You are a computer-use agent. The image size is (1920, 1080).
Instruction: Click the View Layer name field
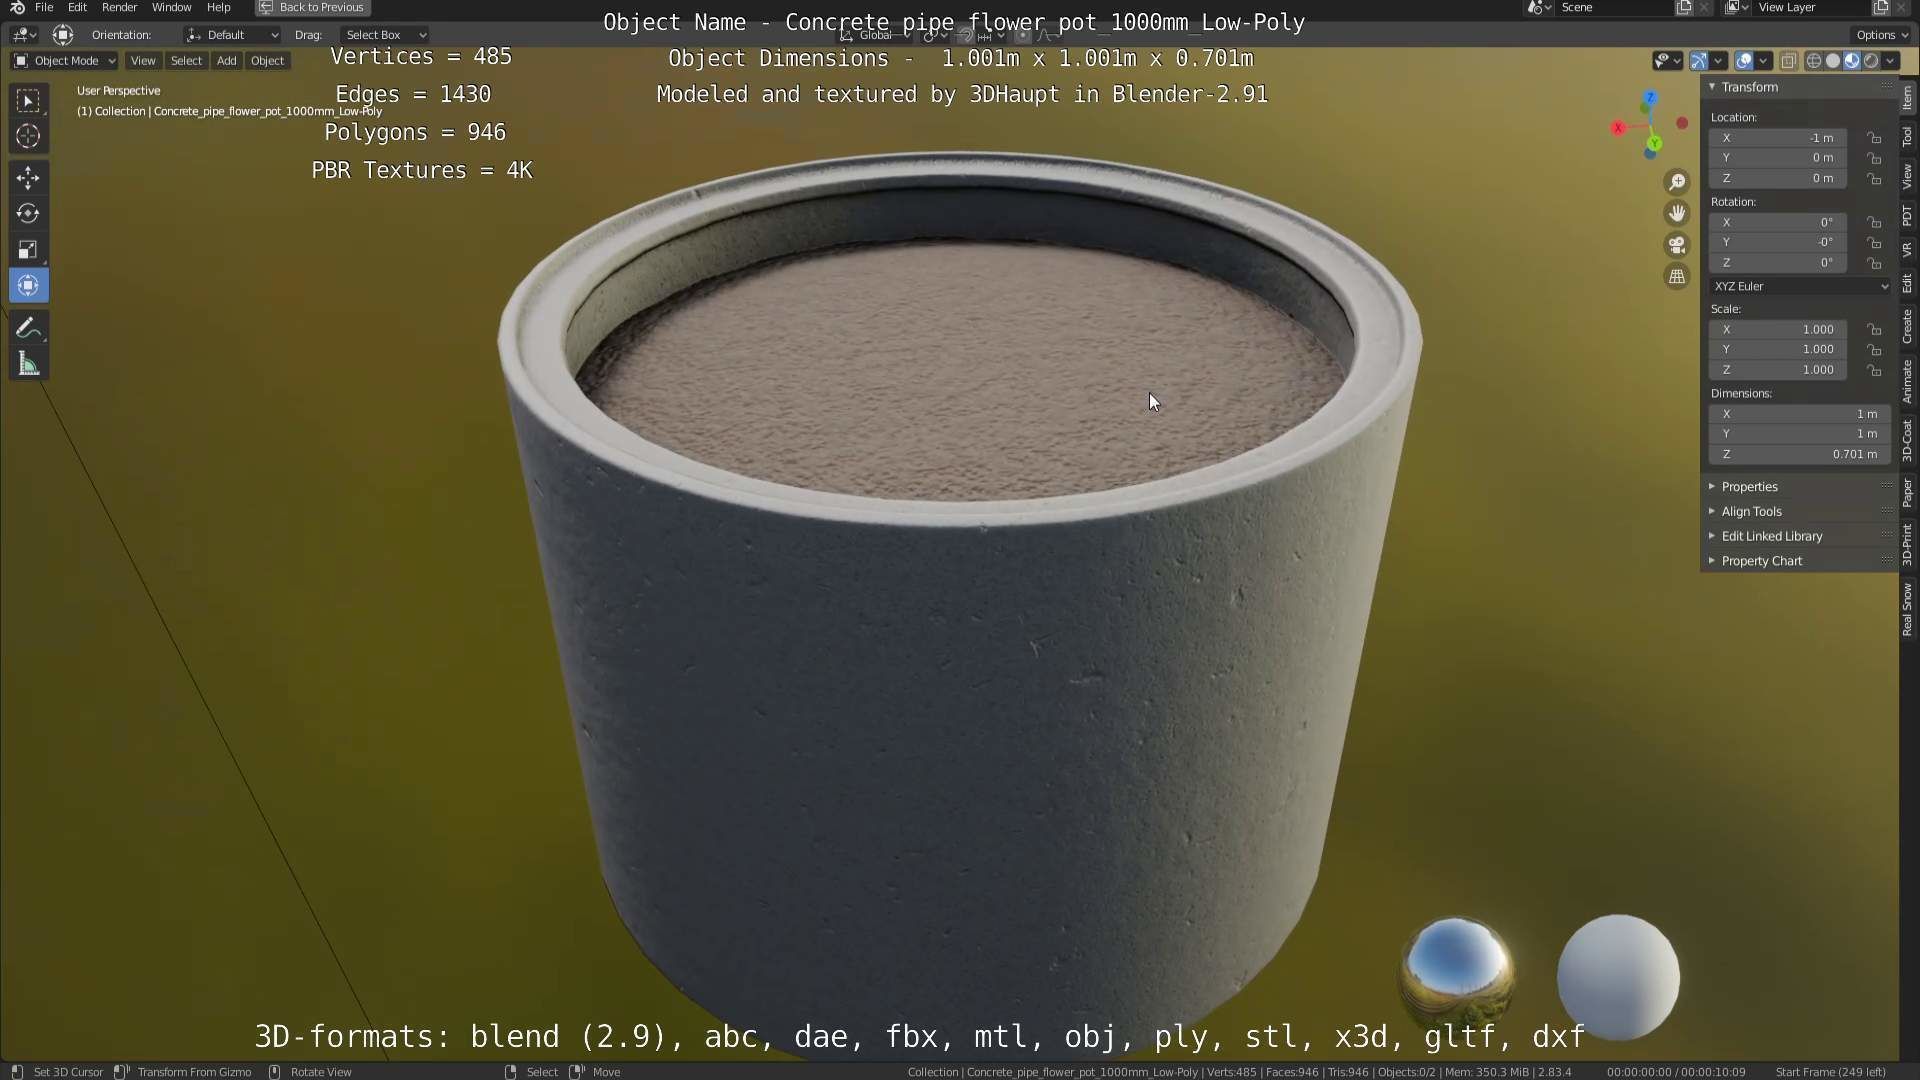[1811, 7]
